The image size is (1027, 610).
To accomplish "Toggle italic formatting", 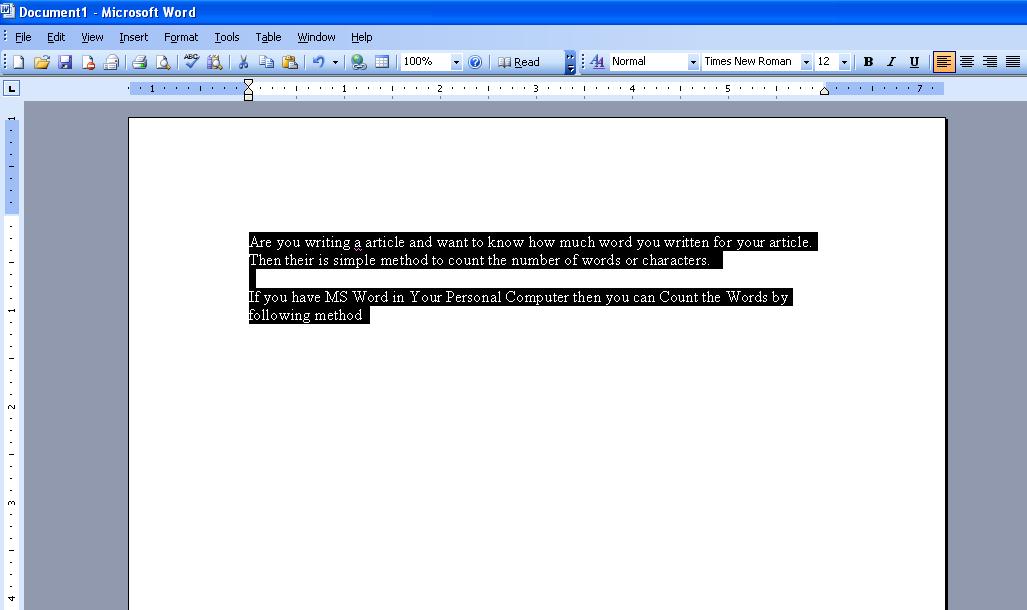I will [x=891, y=61].
